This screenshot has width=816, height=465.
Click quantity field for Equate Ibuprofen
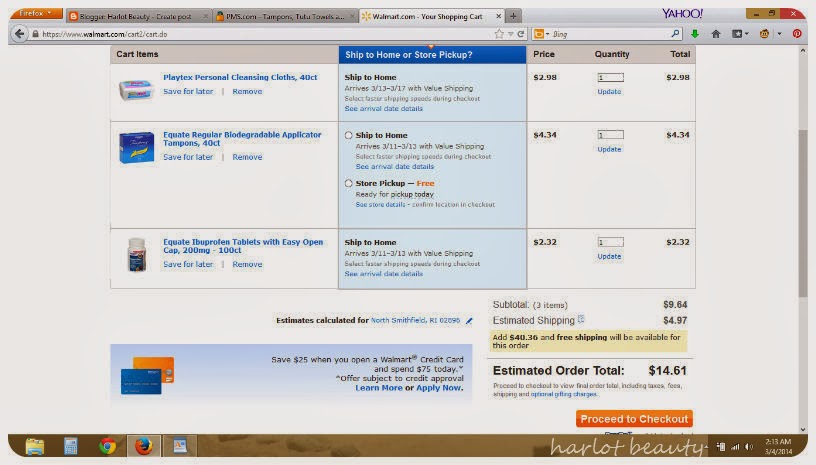click(610, 242)
